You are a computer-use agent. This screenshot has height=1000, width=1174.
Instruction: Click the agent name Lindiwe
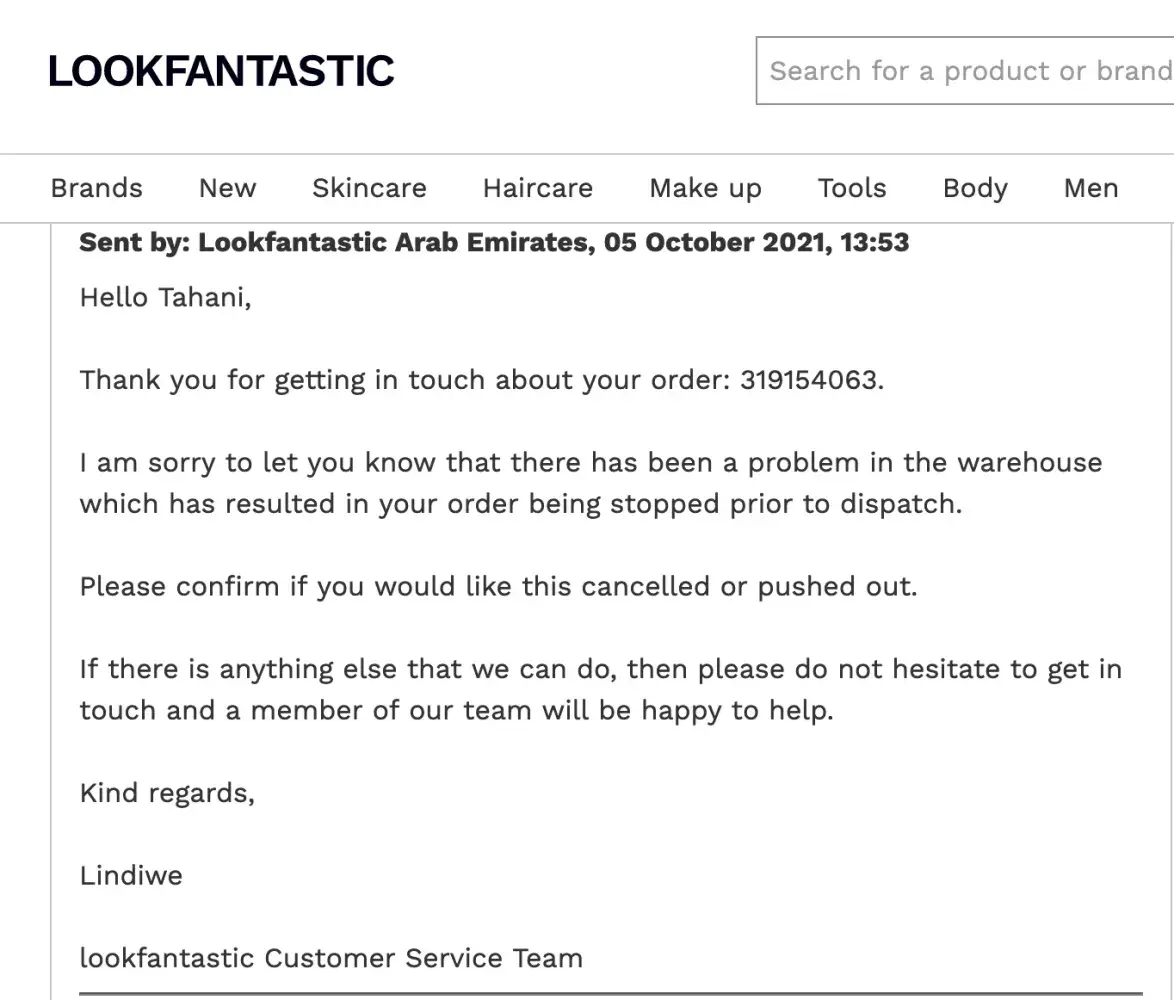[131, 876]
